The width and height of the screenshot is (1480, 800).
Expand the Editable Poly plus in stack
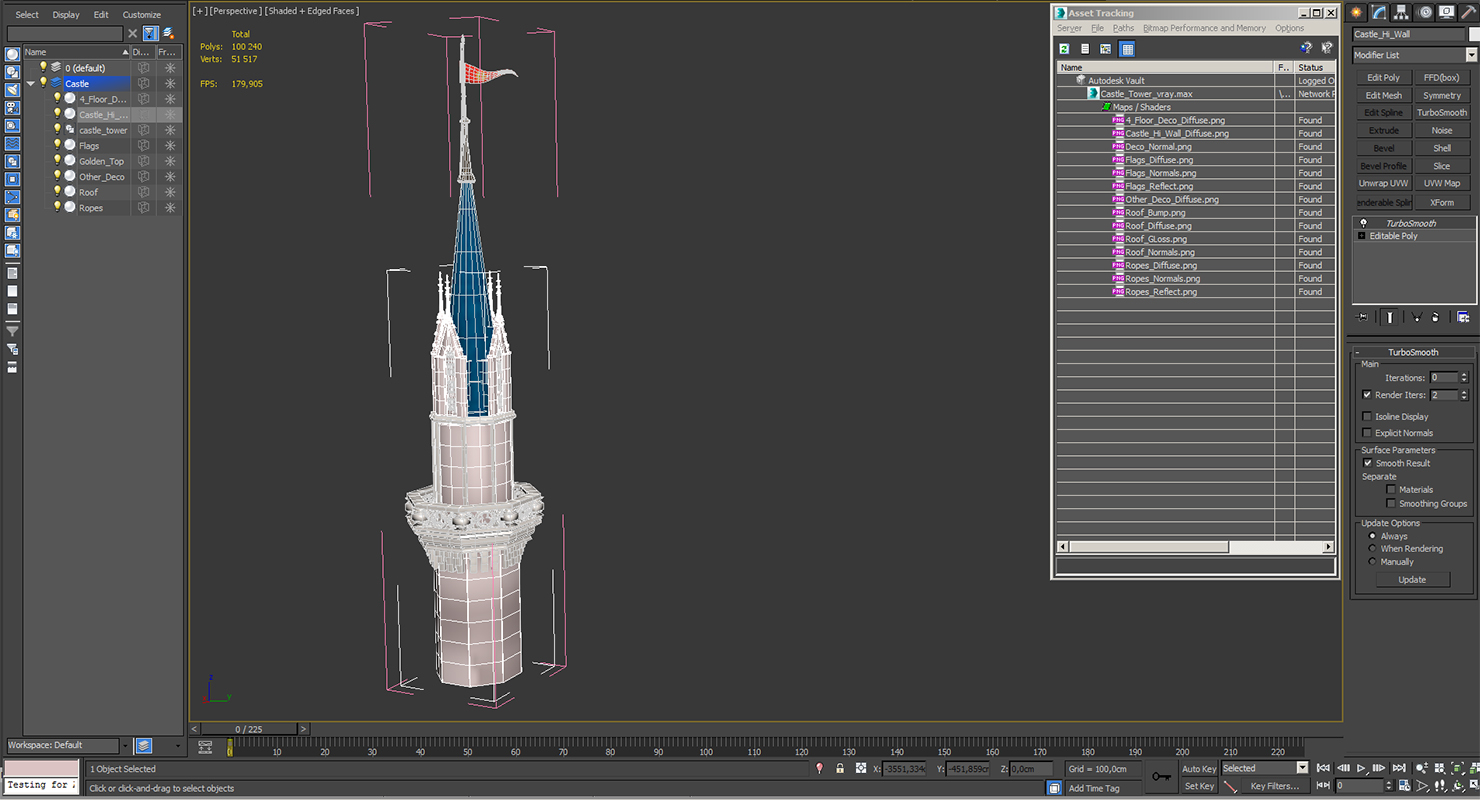[x=1361, y=236]
